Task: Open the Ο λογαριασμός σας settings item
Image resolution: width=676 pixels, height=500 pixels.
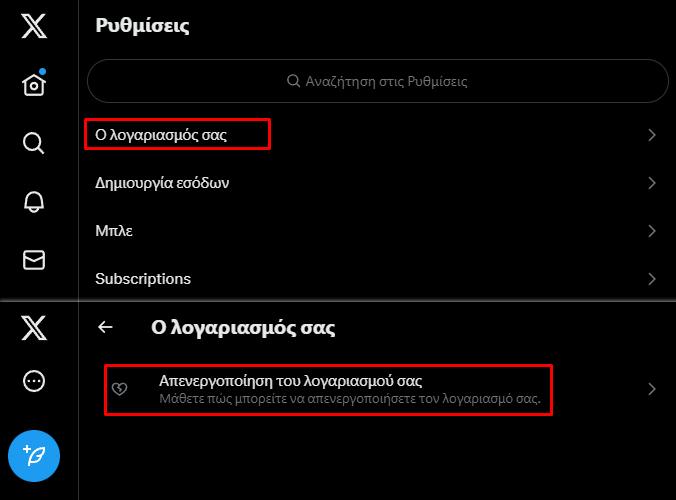Action: 377,135
